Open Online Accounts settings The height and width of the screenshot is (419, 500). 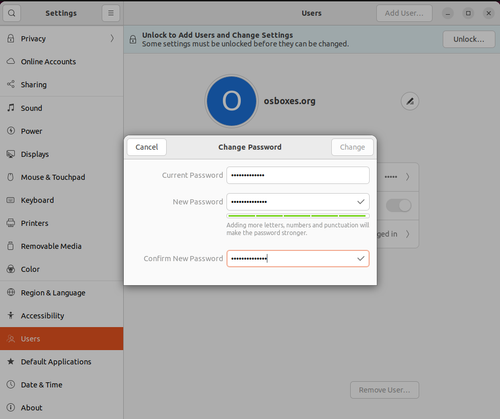tap(62, 62)
